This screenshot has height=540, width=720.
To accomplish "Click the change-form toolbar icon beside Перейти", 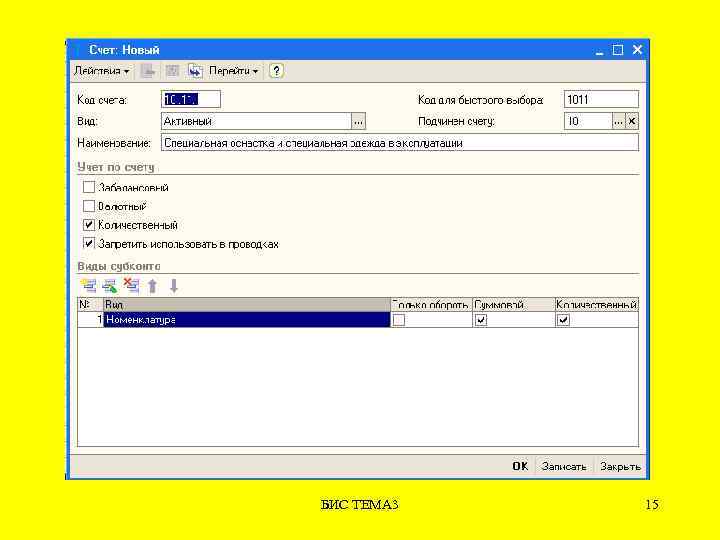I will coord(195,71).
